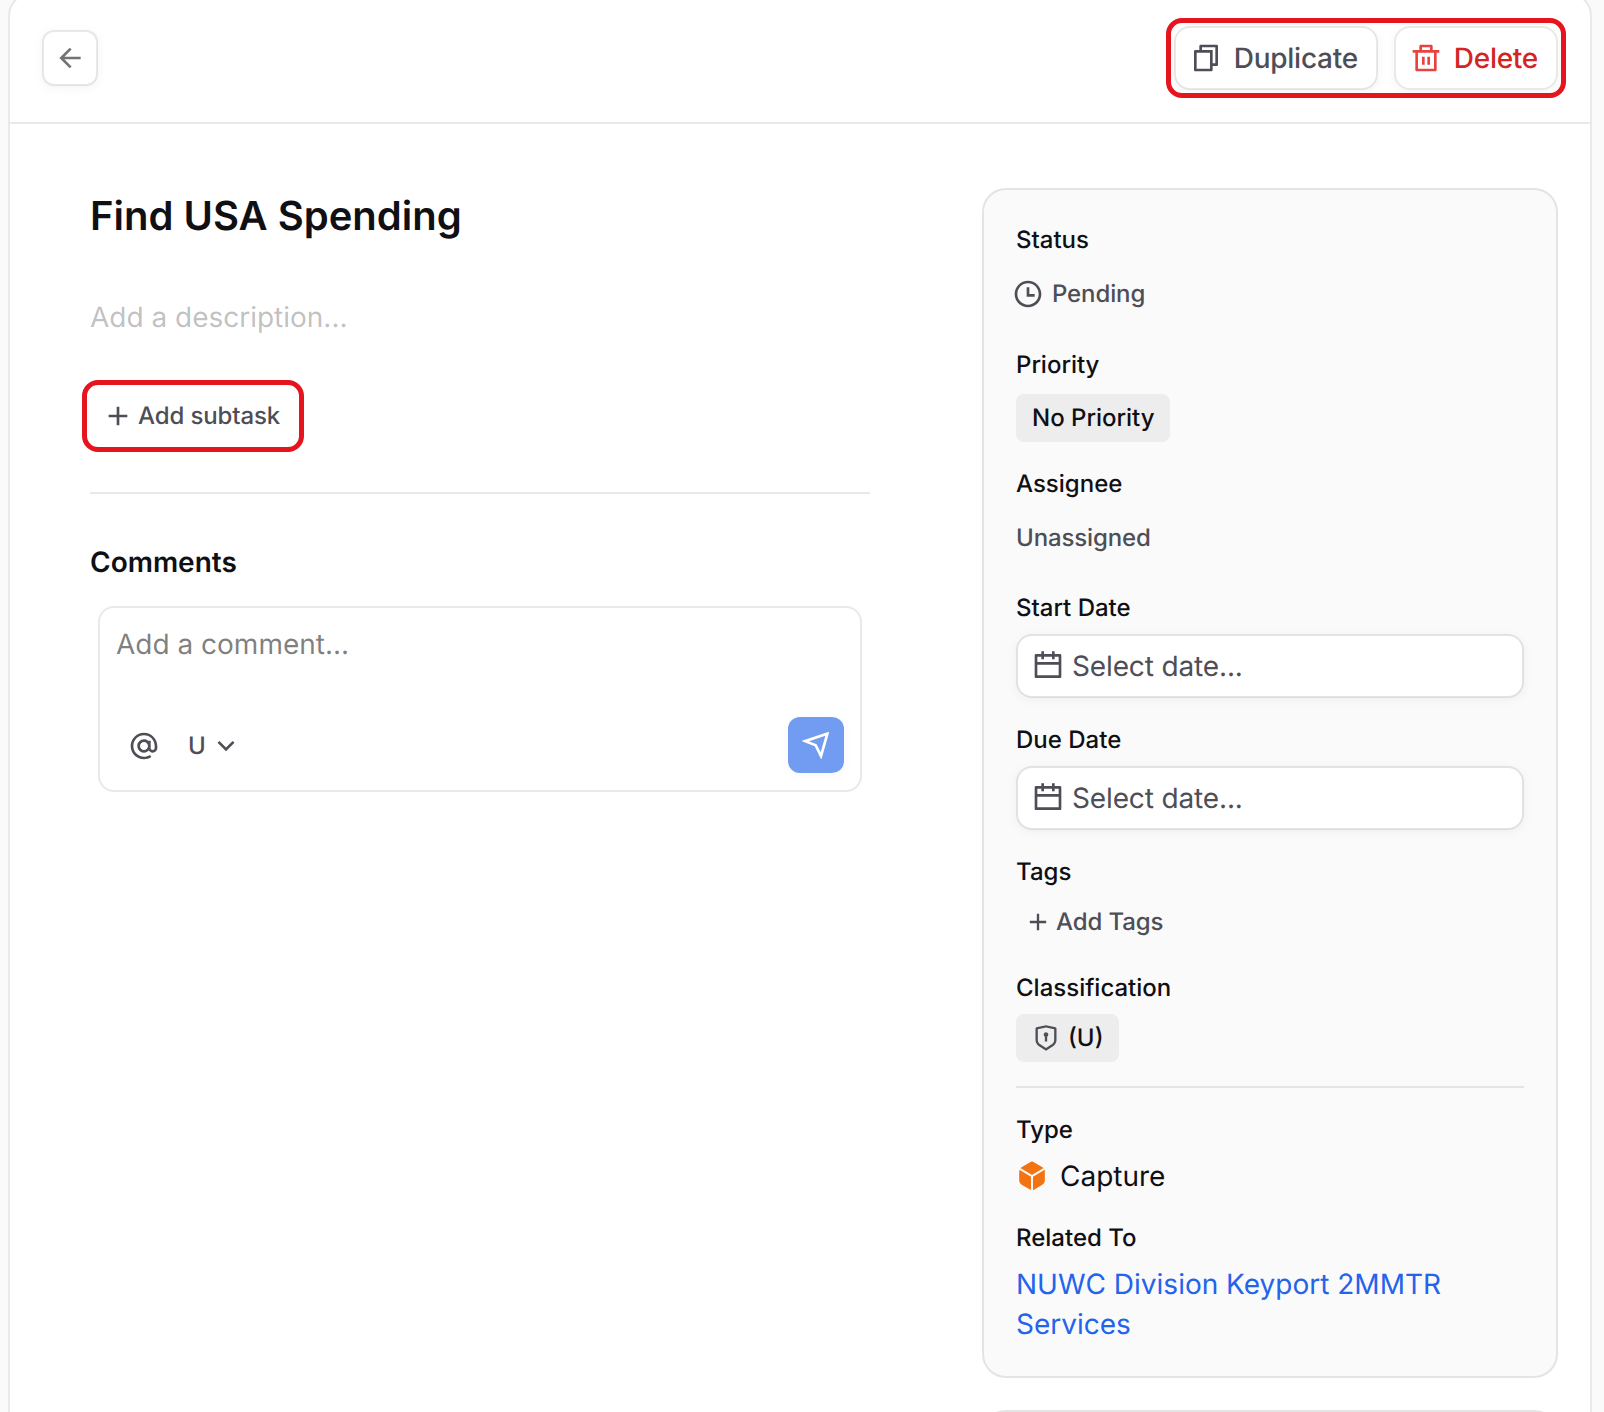Click the Find USA Spending title
This screenshot has width=1604, height=1412.
[x=276, y=216]
